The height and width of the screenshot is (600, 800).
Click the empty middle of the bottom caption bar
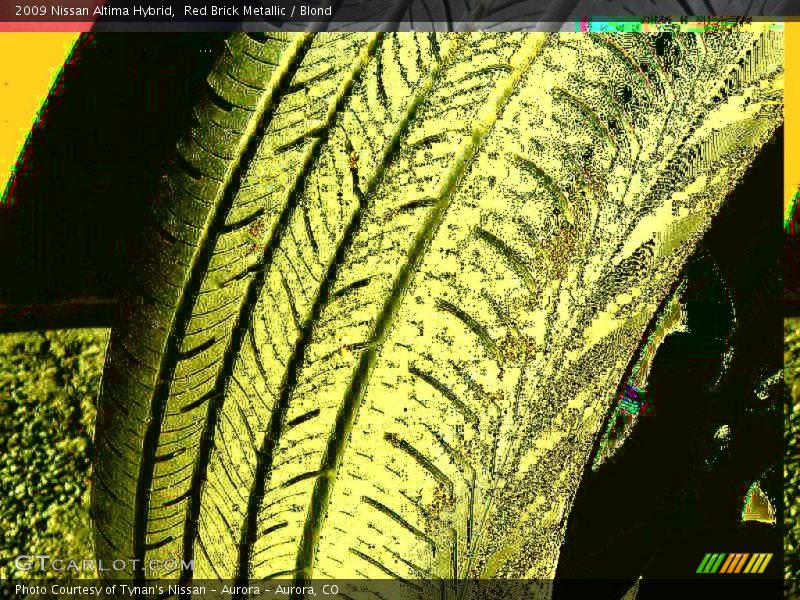(x=520, y=590)
